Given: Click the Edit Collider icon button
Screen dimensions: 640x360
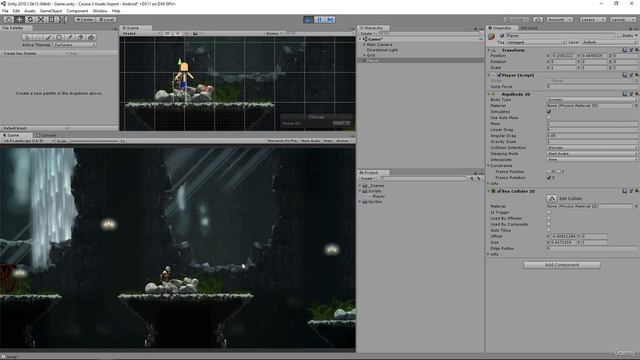Looking at the screenshot, I should pyautogui.click(x=552, y=198).
